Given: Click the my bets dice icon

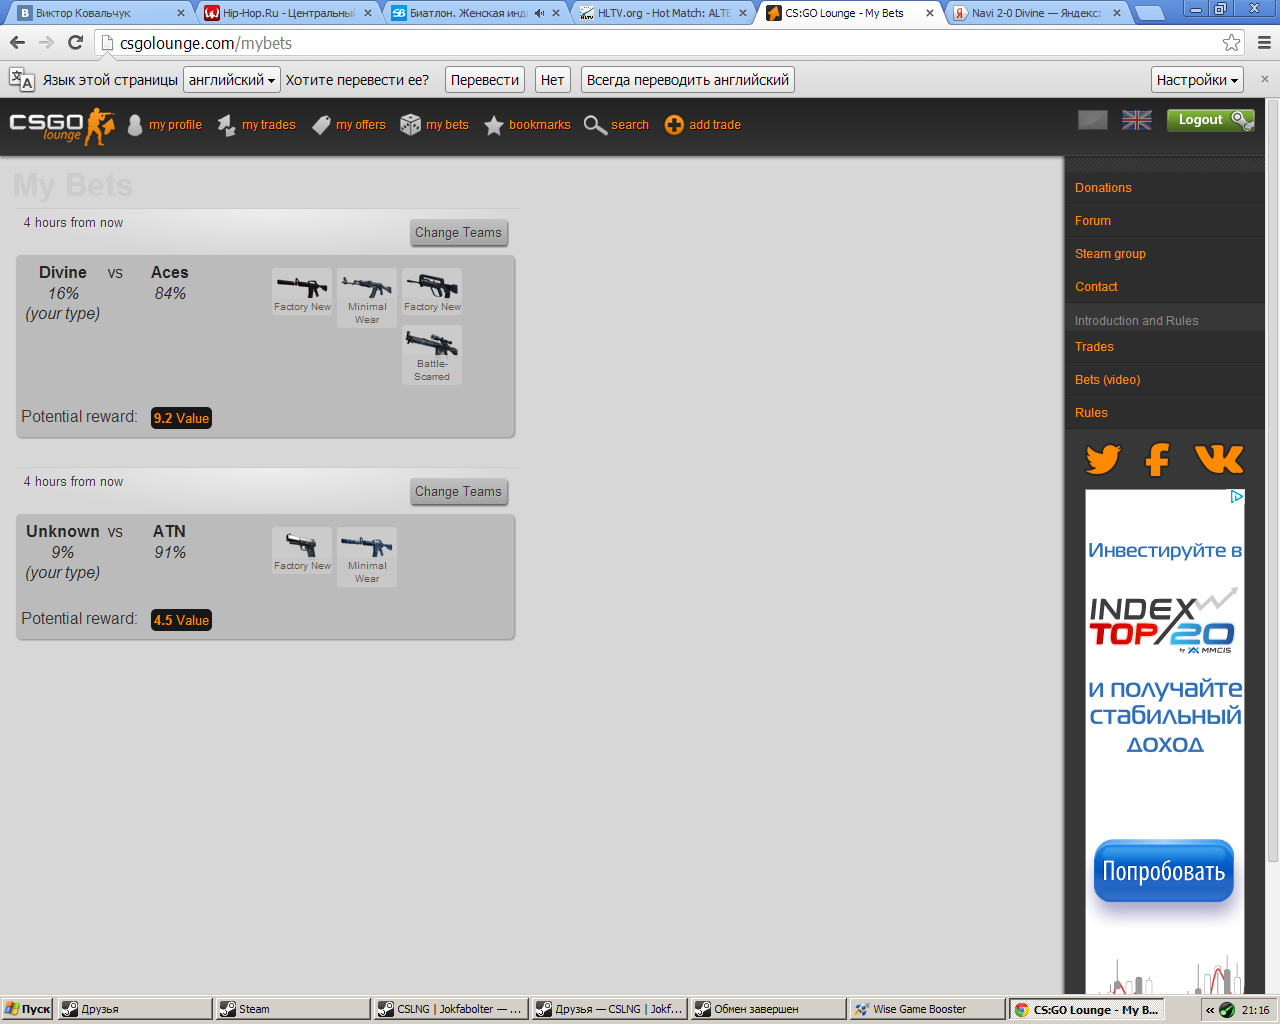Looking at the screenshot, I should click(x=410, y=125).
